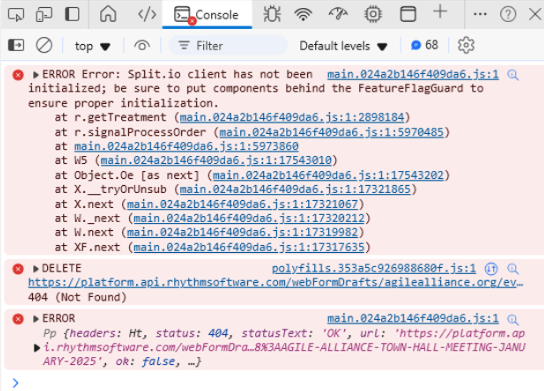544x391 pixels.
Task: Open the W.next stack frame link
Action: (242, 232)
